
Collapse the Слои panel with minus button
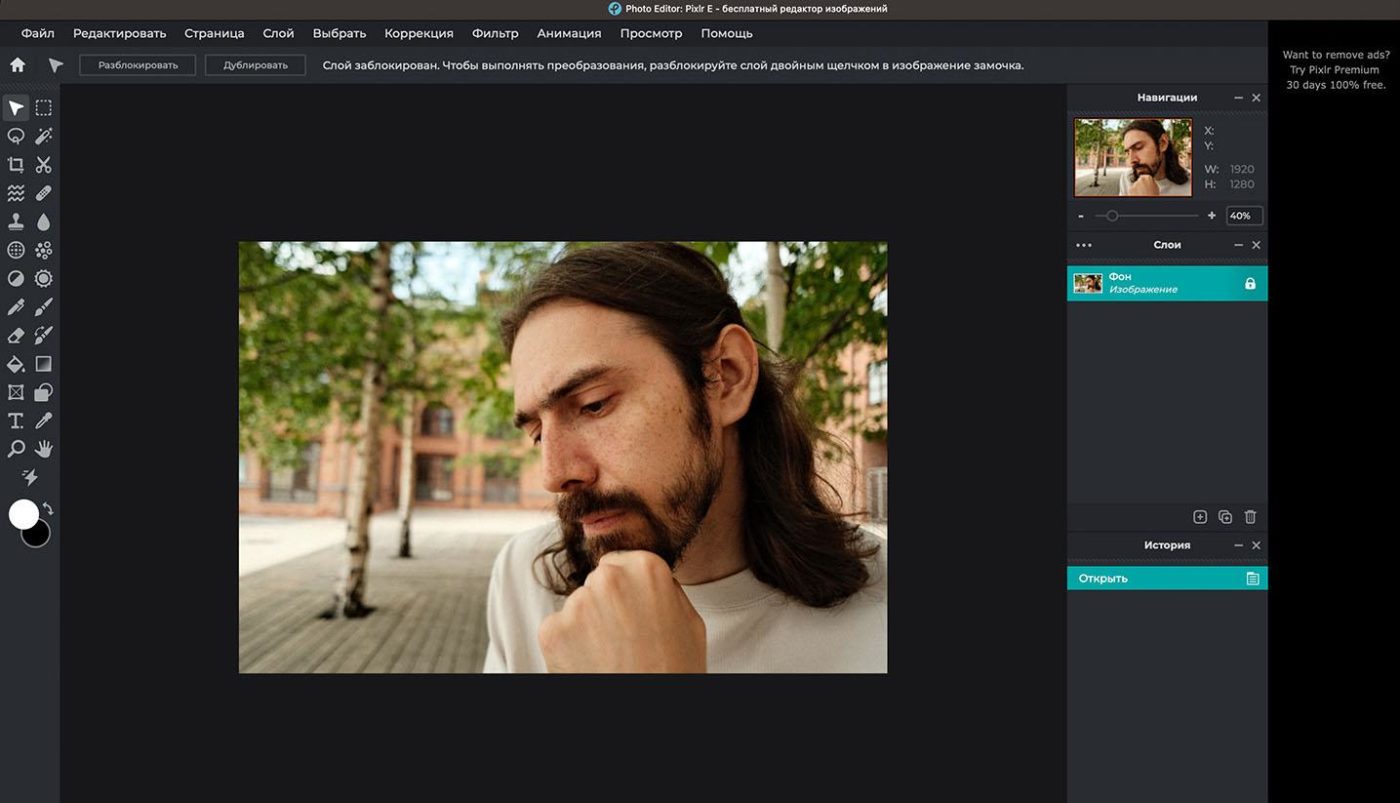(x=1238, y=245)
